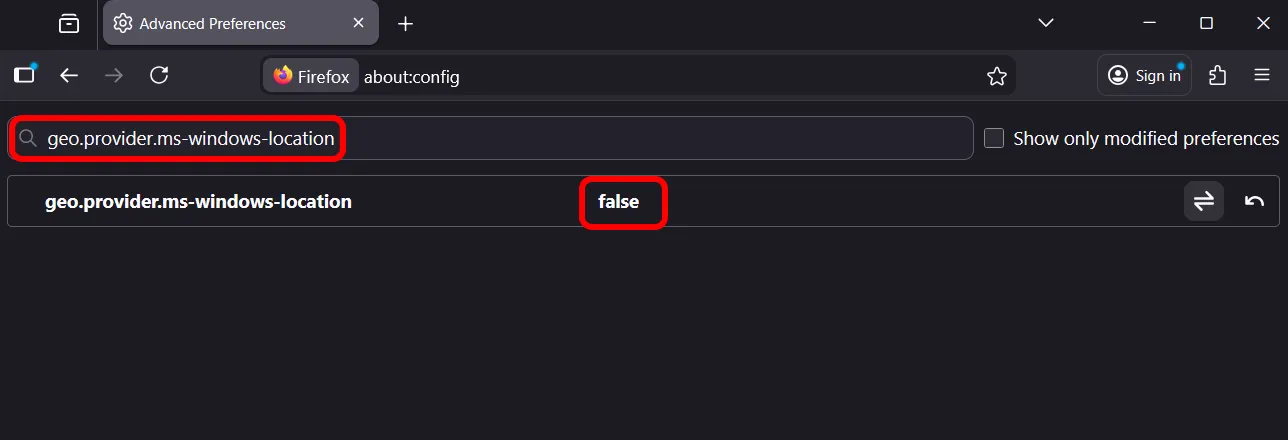This screenshot has width=1288, height=440.
Task: Click the Firefox identity badge
Action: [x=310, y=76]
